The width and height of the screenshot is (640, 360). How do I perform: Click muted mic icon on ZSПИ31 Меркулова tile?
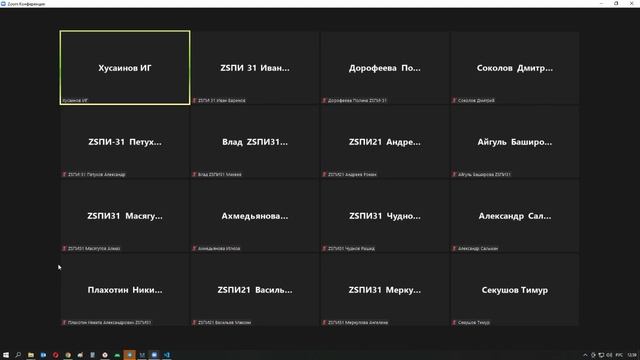(324, 322)
